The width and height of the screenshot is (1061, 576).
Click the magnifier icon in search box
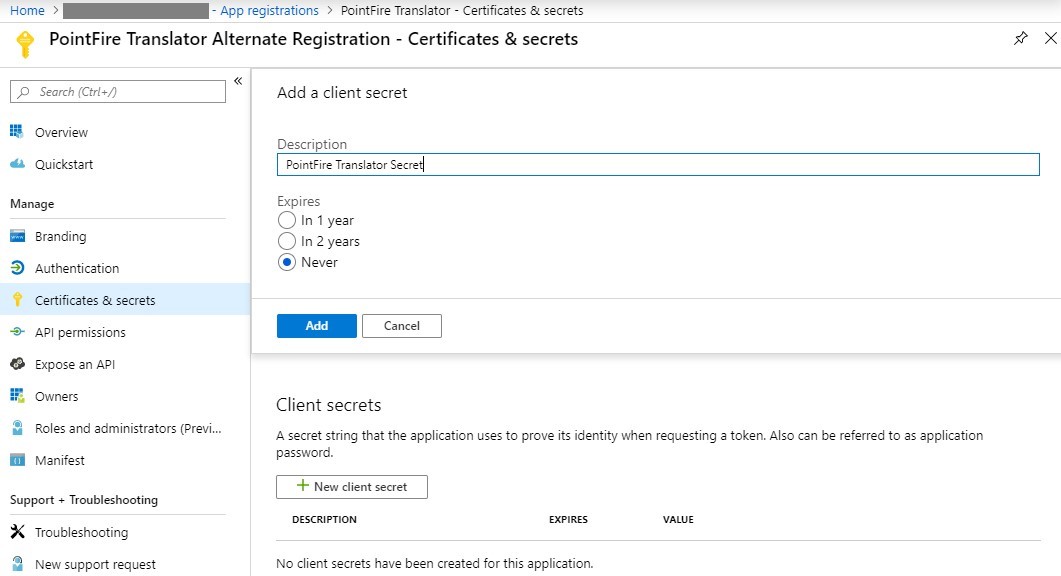click(24, 91)
